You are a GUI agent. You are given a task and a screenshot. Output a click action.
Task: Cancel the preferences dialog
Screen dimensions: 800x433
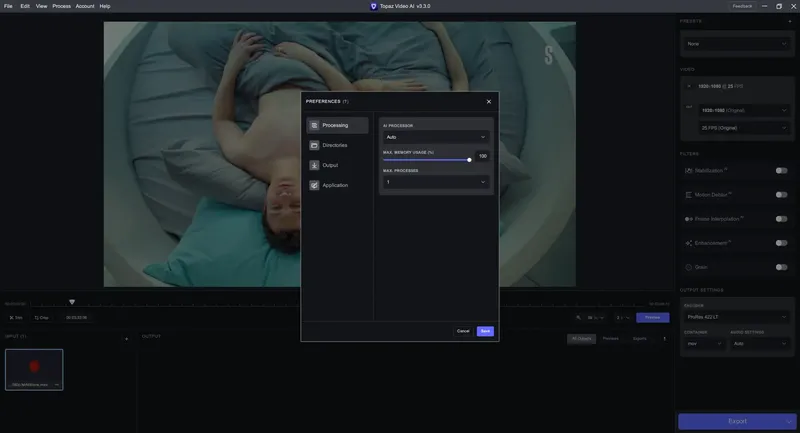point(463,331)
